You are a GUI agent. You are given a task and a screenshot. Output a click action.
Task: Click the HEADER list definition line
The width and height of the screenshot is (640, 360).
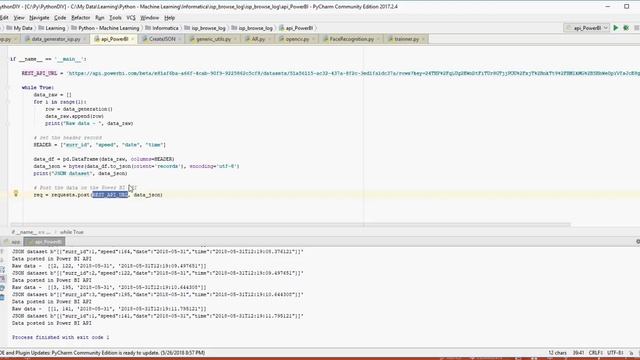pyautogui.click(x=100, y=145)
